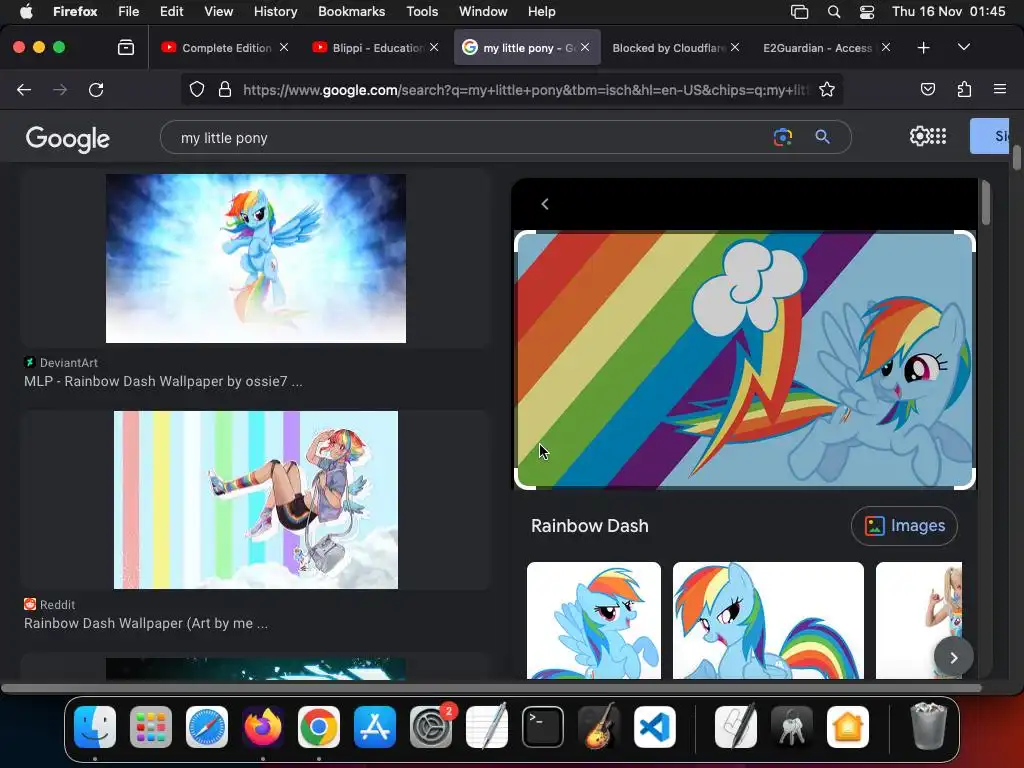1024x768 pixels.
Task: Search by image with Google Lens icon
Action: coord(782,137)
